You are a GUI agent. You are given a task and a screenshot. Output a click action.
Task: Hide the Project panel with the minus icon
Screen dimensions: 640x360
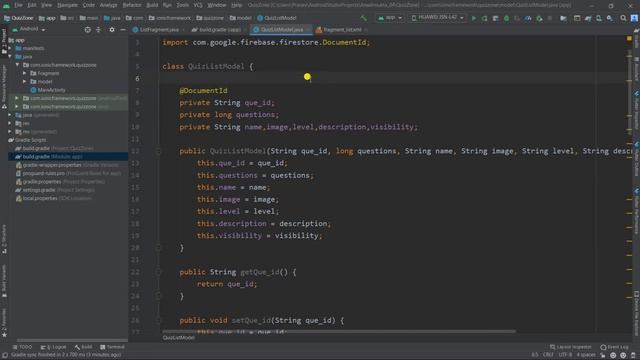tap(123, 30)
